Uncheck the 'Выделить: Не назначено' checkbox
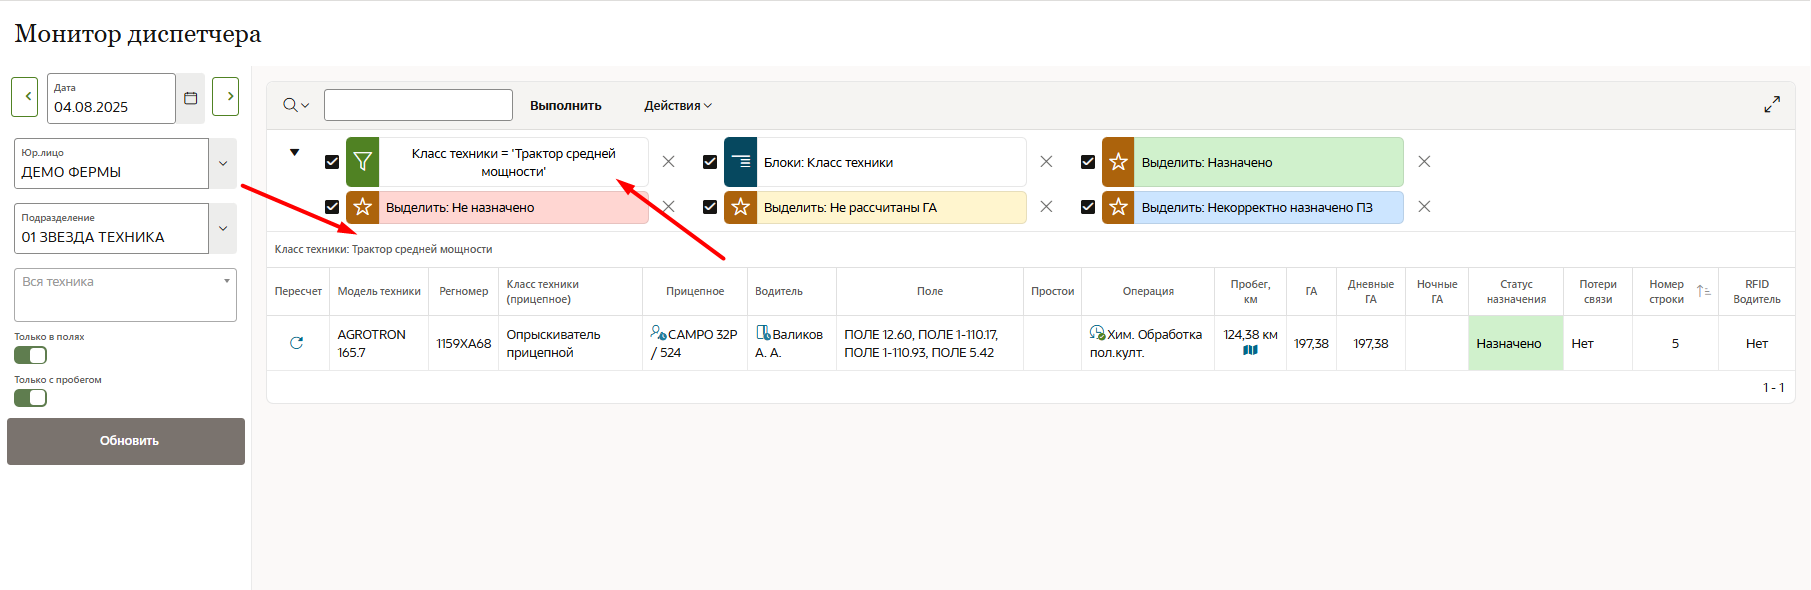This screenshot has height=590, width=1811. tap(332, 207)
